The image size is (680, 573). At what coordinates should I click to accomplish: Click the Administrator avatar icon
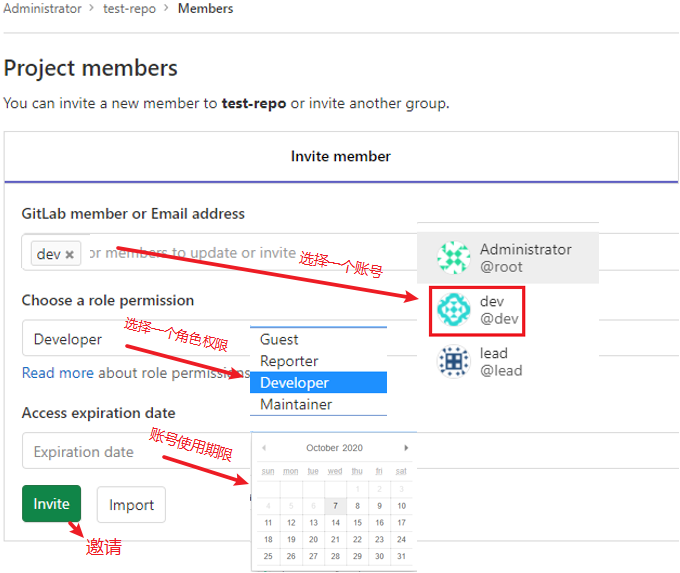click(453, 258)
